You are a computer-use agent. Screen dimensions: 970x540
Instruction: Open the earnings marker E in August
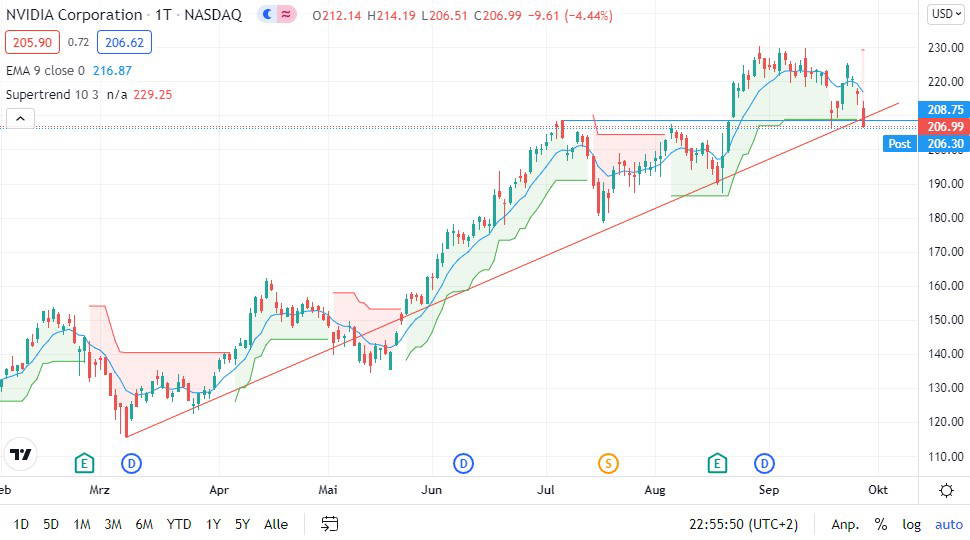tap(717, 463)
